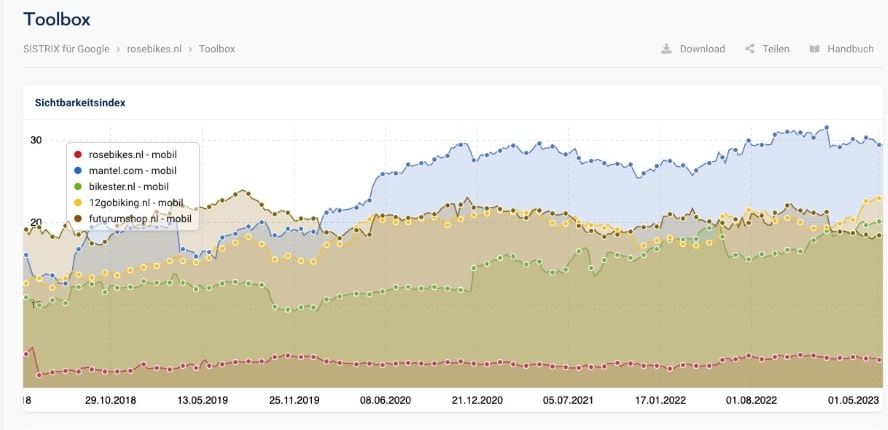Click the Toolbox page title
Viewport: 888px width, 430px height.
[x=57, y=19]
